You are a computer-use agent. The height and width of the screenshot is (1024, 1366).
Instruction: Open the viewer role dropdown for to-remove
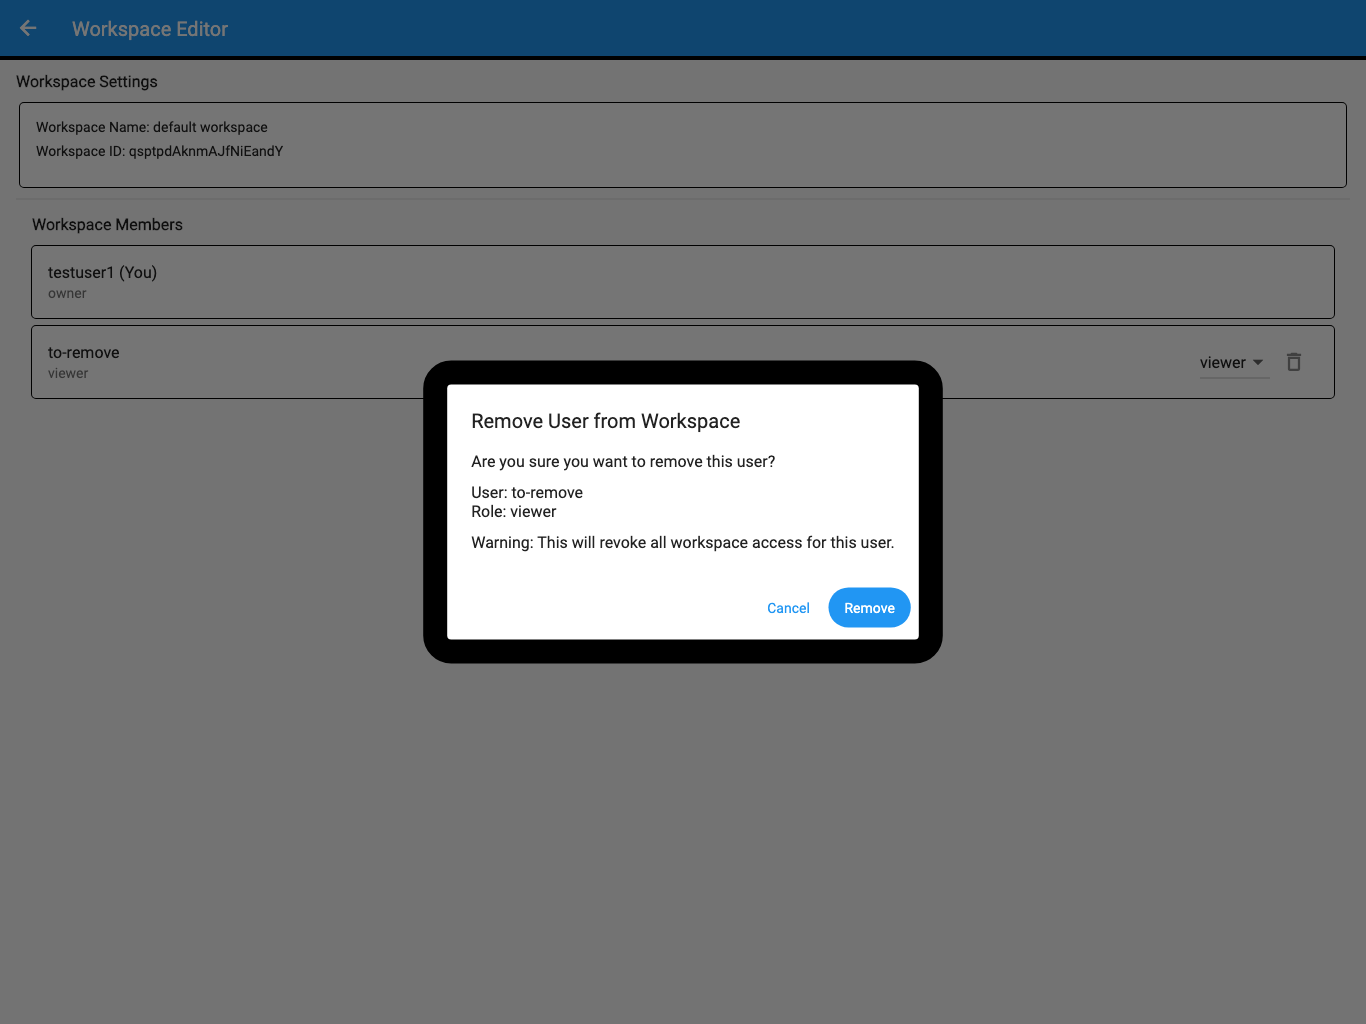click(1234, 362)
